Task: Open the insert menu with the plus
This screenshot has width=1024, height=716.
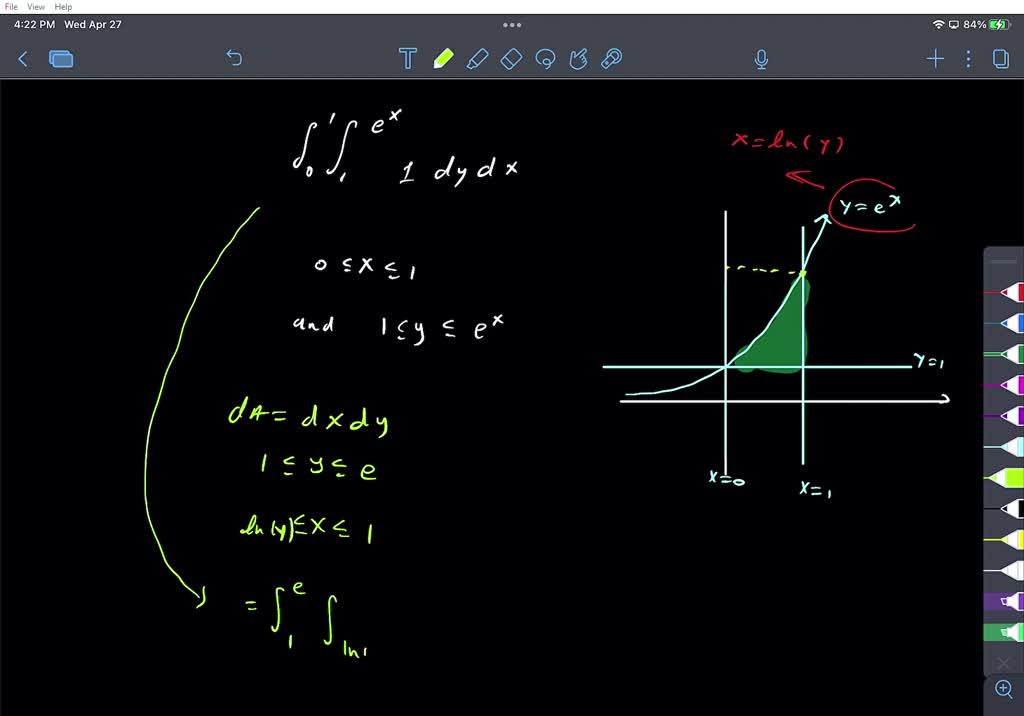Action: pyautogui.click(x=935, y=59)
